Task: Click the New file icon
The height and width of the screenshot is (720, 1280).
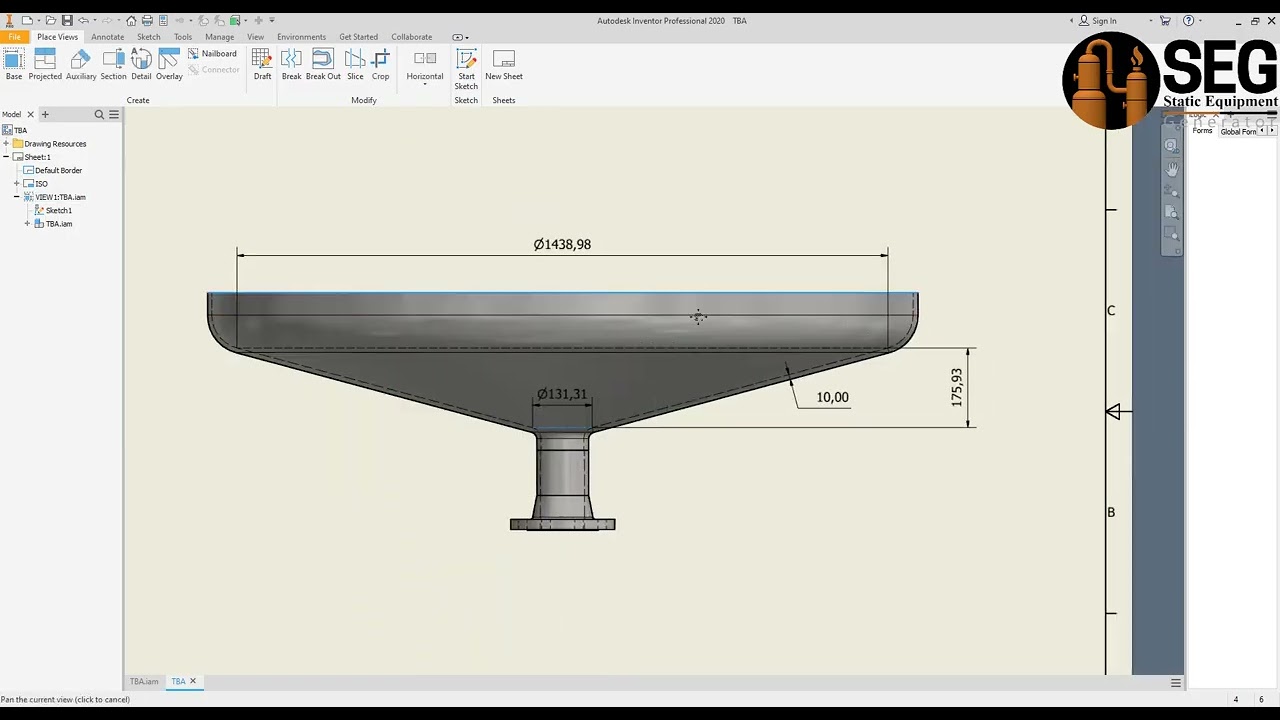Action: [26, 20]
